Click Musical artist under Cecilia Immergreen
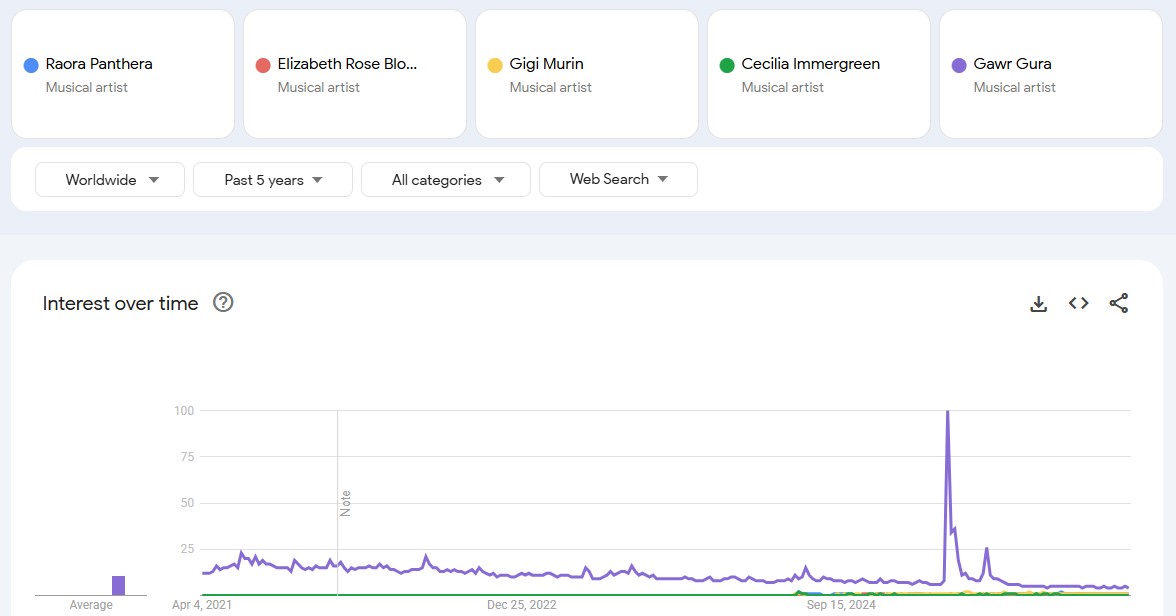The height and width of the screenshot is (616, 1176). 782,87
